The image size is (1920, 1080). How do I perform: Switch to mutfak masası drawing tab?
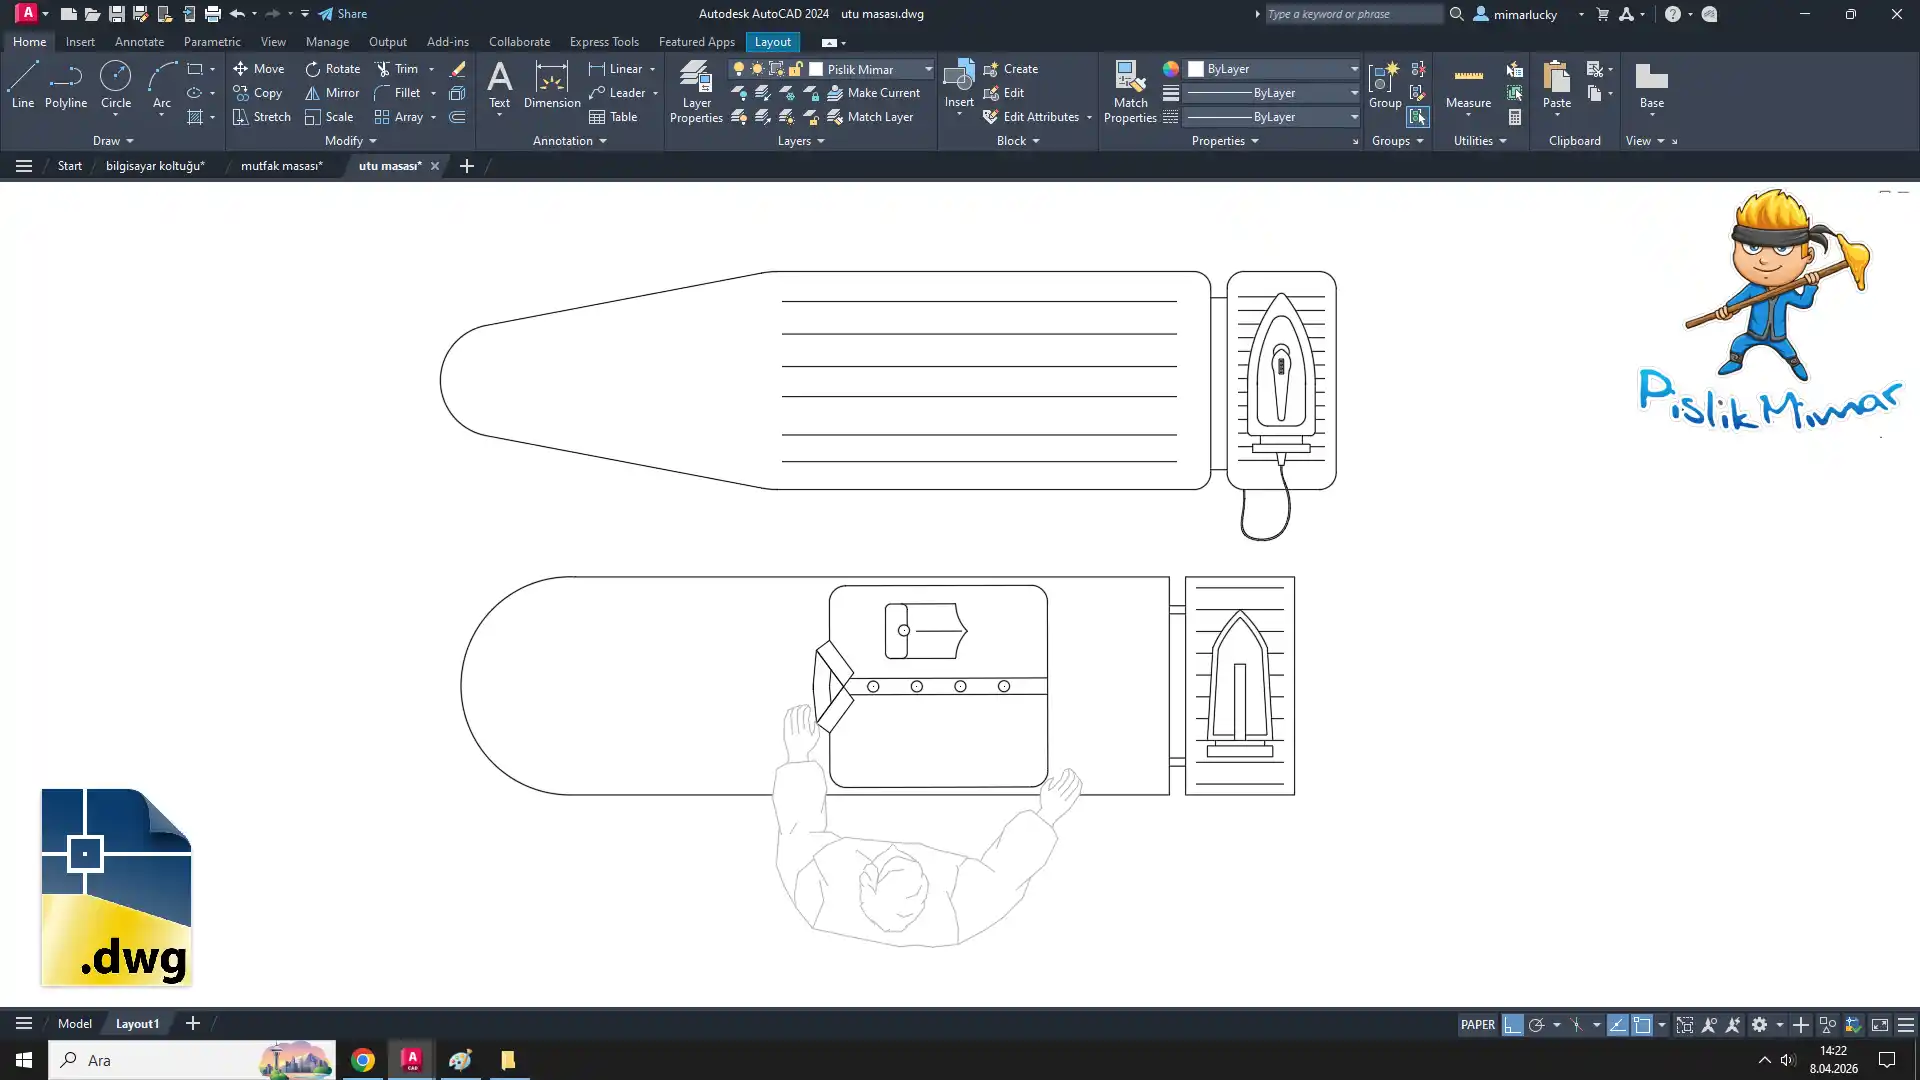(x=281, y=166)
